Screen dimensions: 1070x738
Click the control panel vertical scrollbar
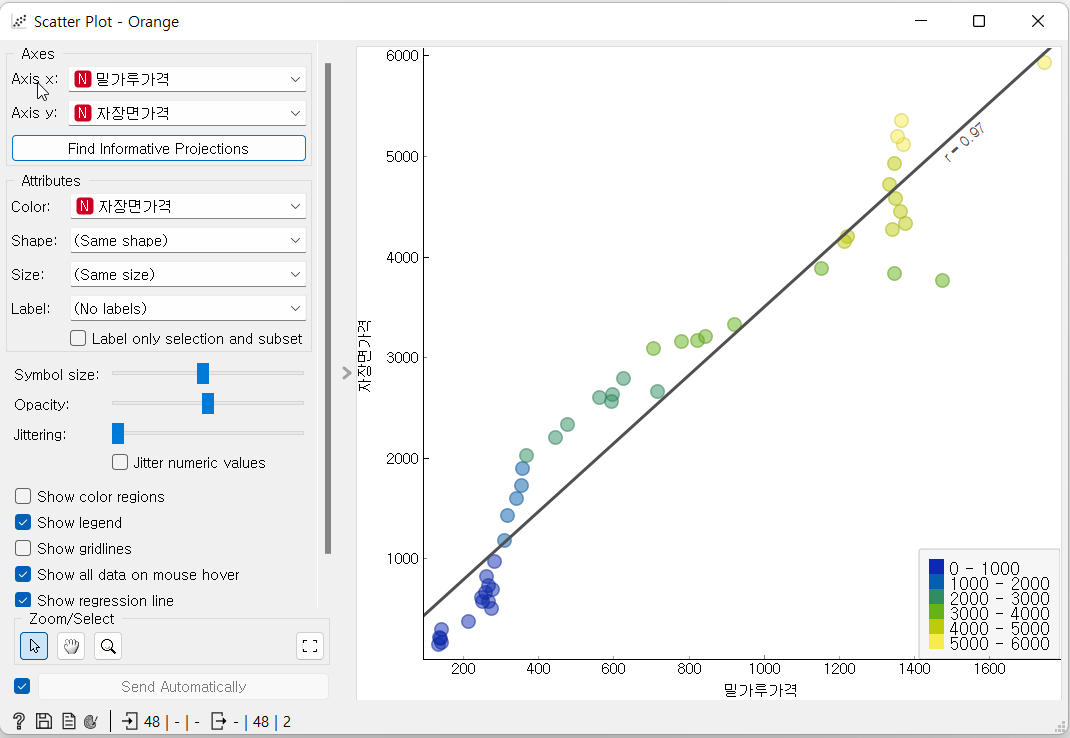tap(328, 309)
